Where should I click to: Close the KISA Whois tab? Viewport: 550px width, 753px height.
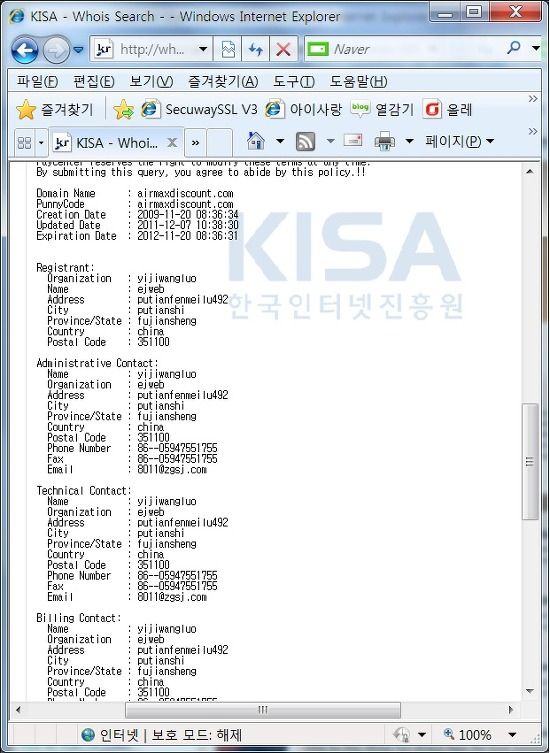(172, 143)
